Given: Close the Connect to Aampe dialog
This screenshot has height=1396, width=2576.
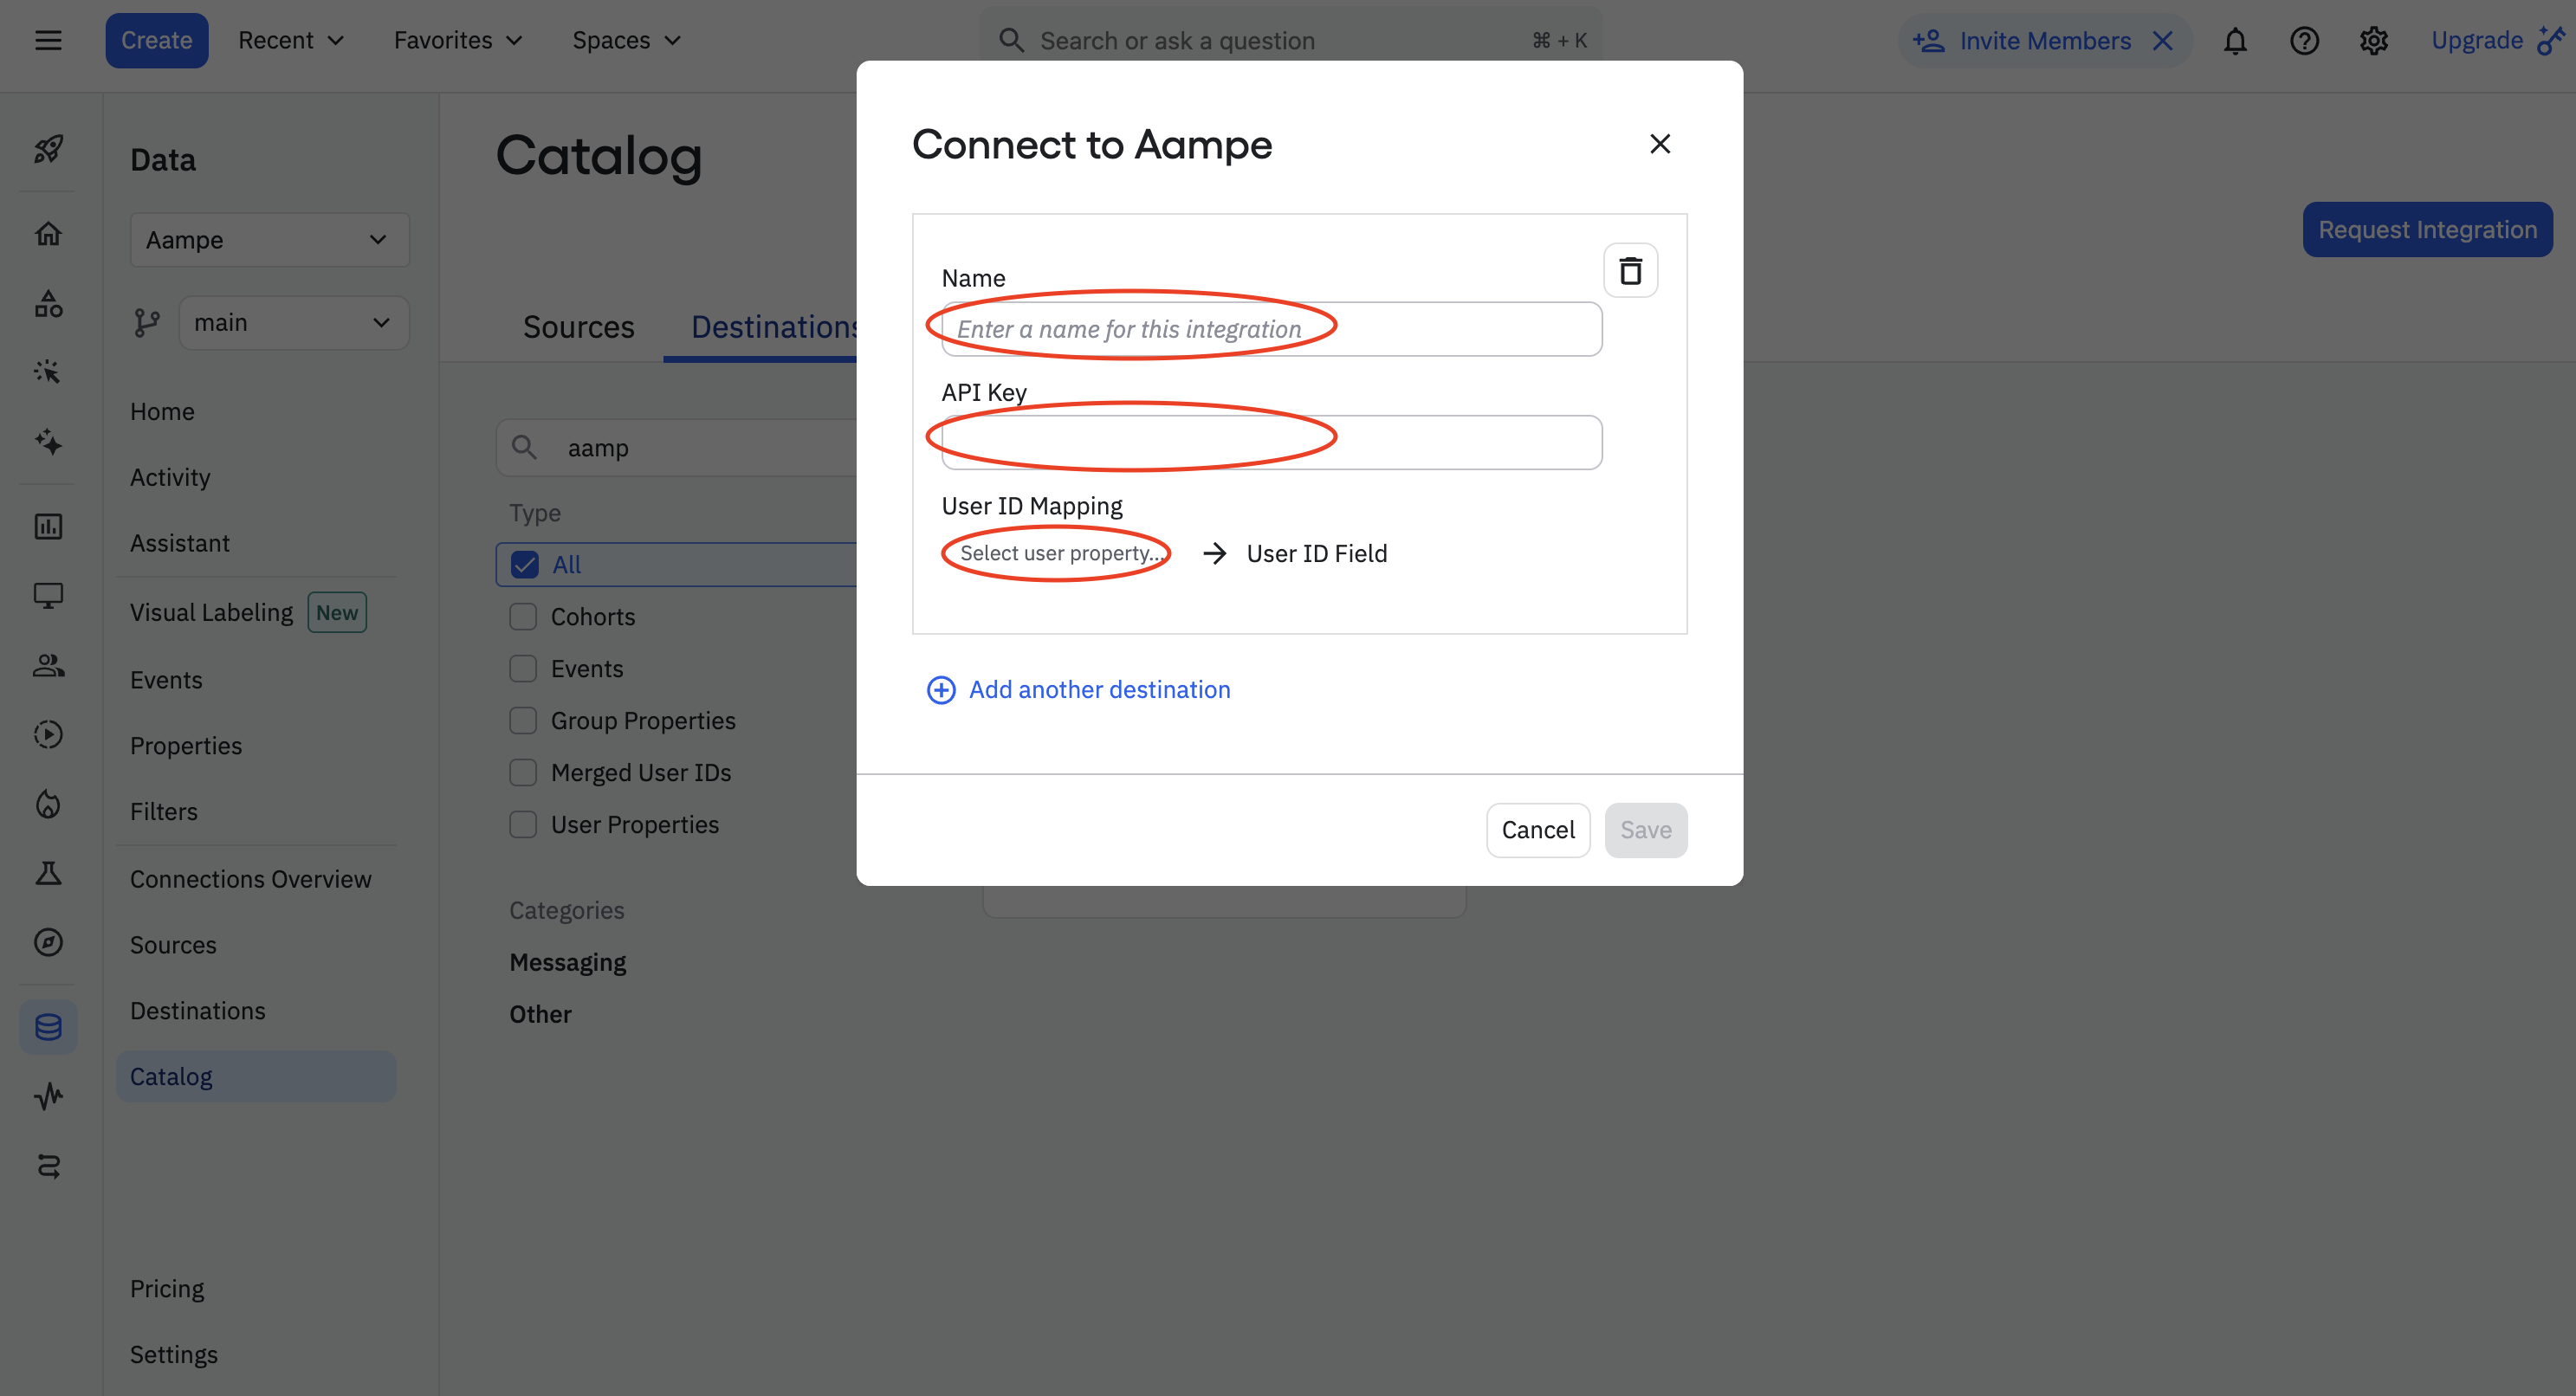Looking at the screenshot, I should (1659, 144).
